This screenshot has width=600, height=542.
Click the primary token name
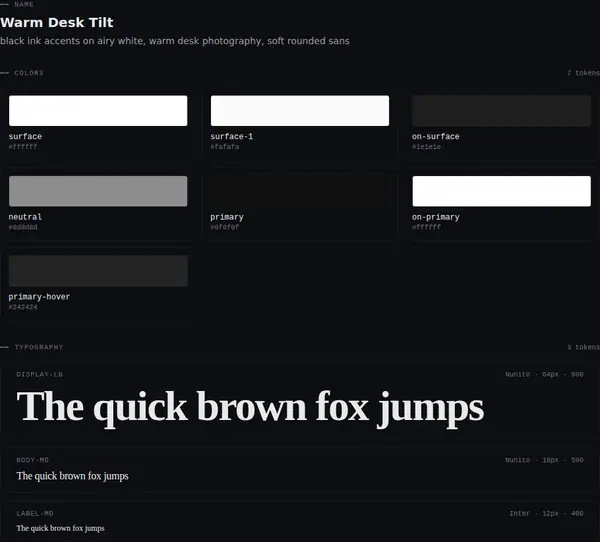(x=227, y=217)
